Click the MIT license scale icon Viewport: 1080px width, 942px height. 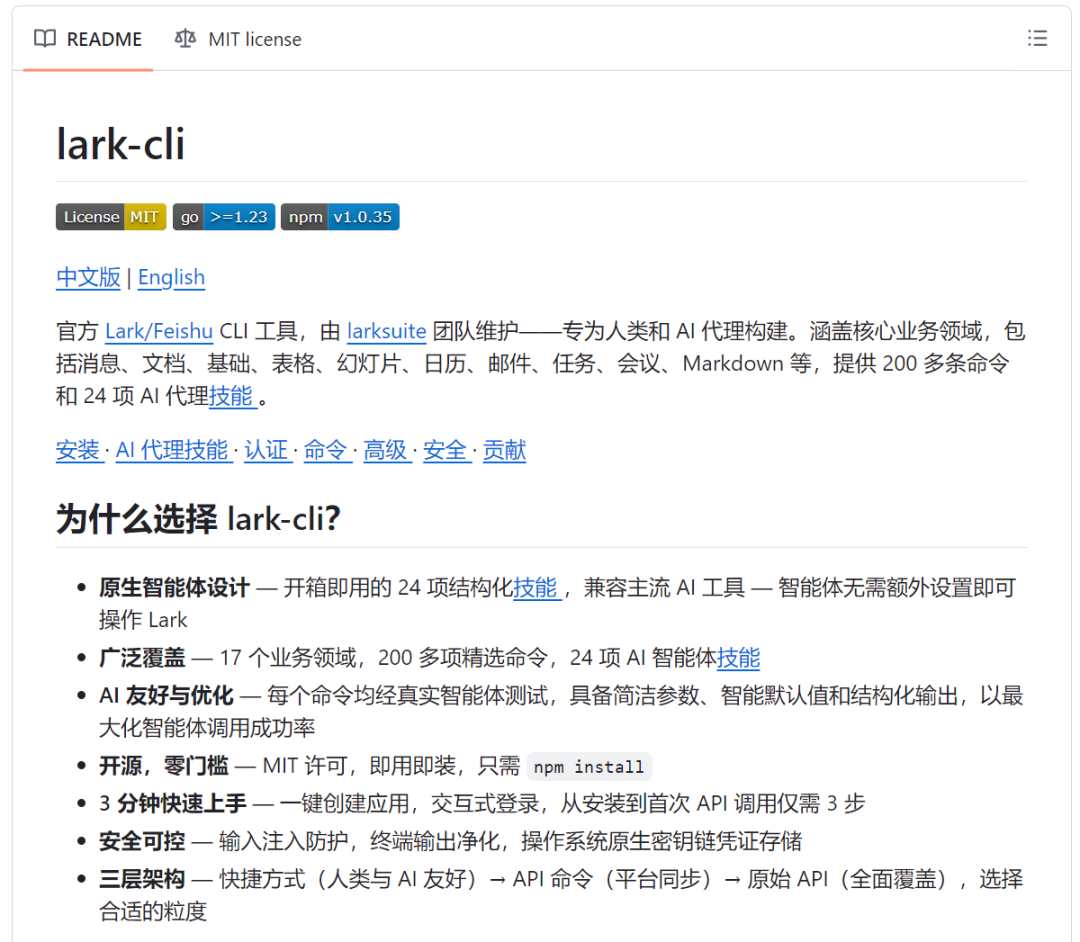(185, 39)
